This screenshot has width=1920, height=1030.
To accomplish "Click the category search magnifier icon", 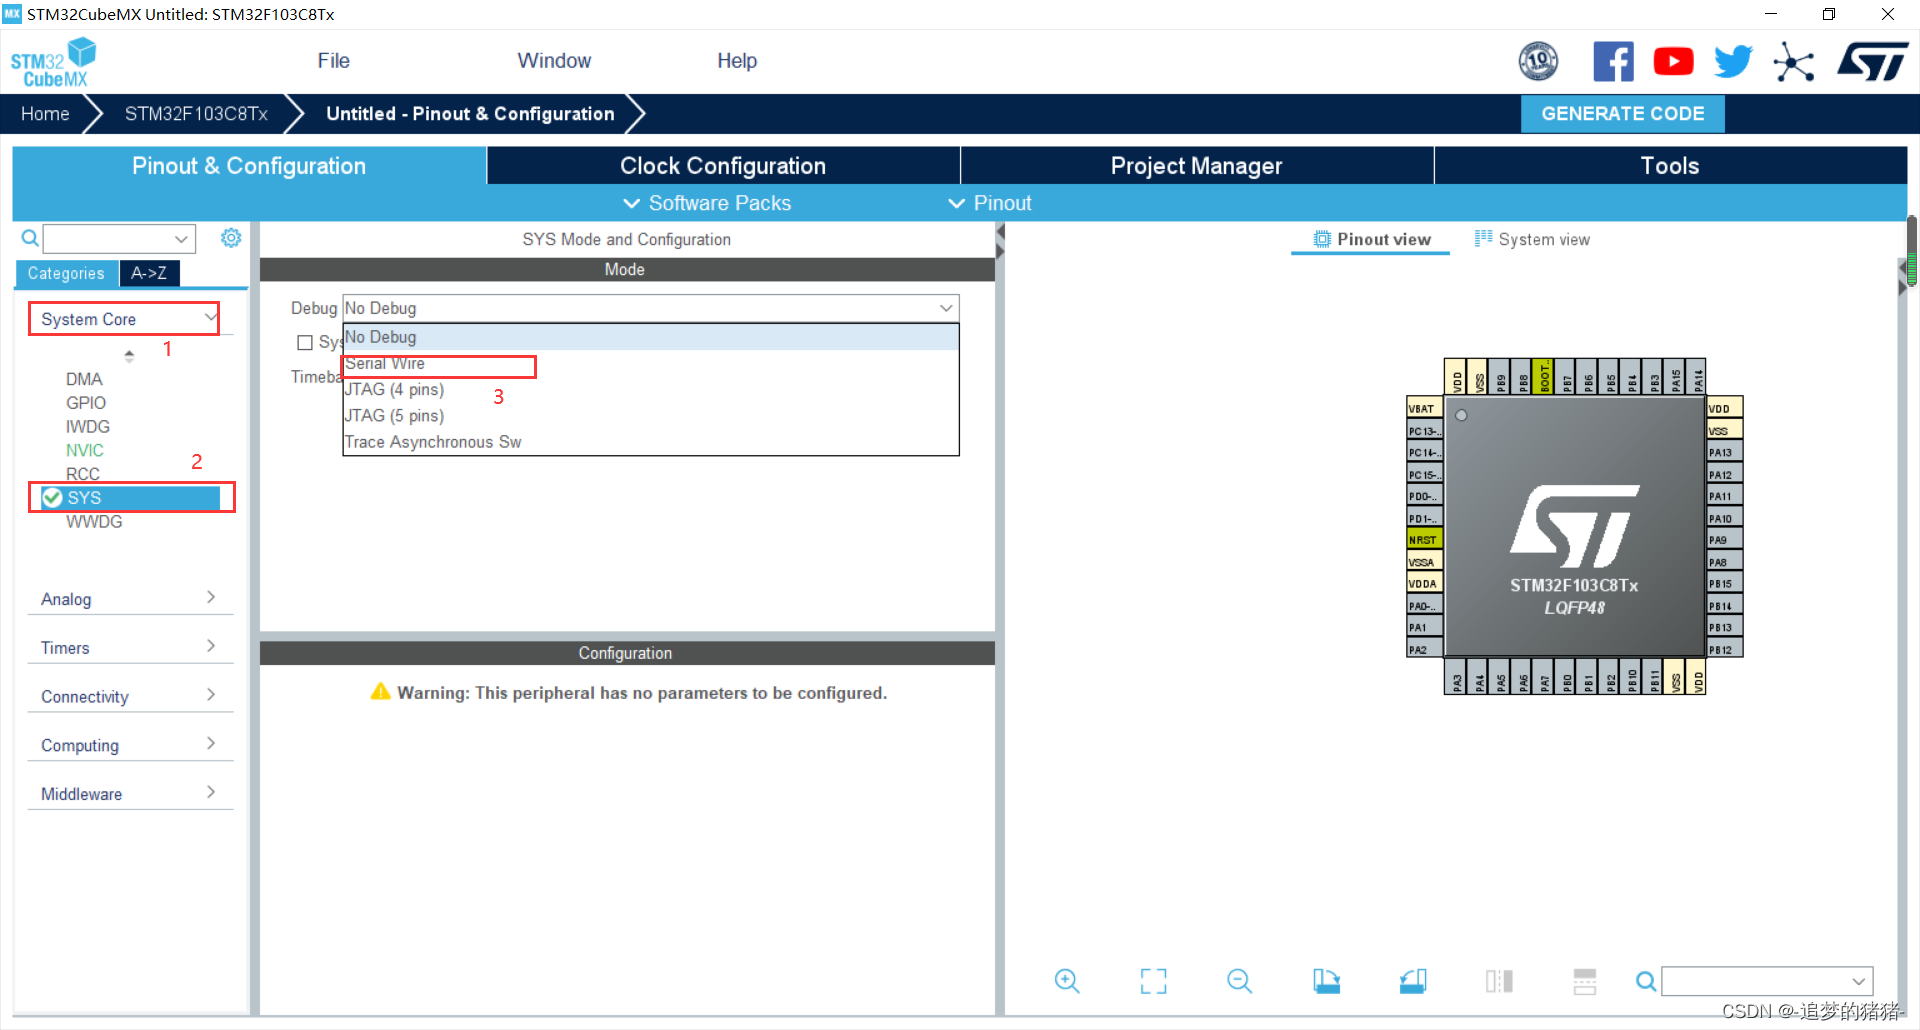I will pos(30,238).
